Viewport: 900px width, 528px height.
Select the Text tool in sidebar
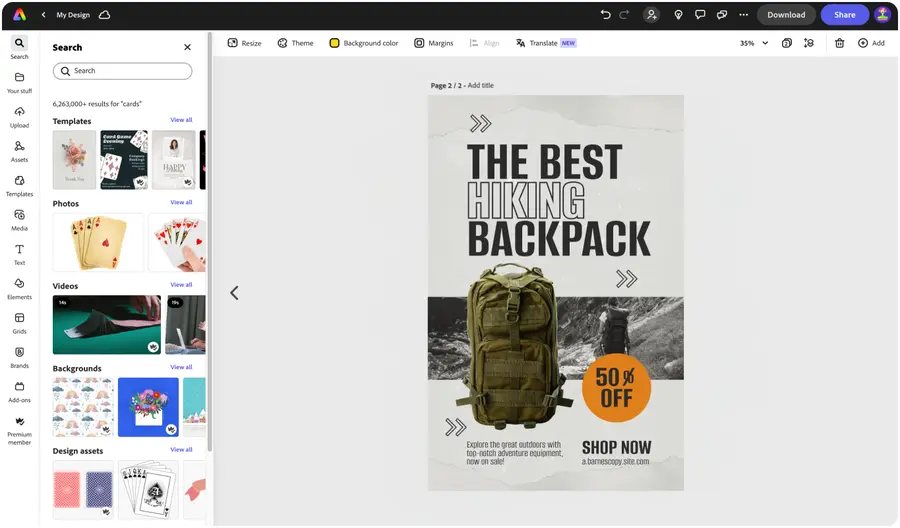(19, 254)
